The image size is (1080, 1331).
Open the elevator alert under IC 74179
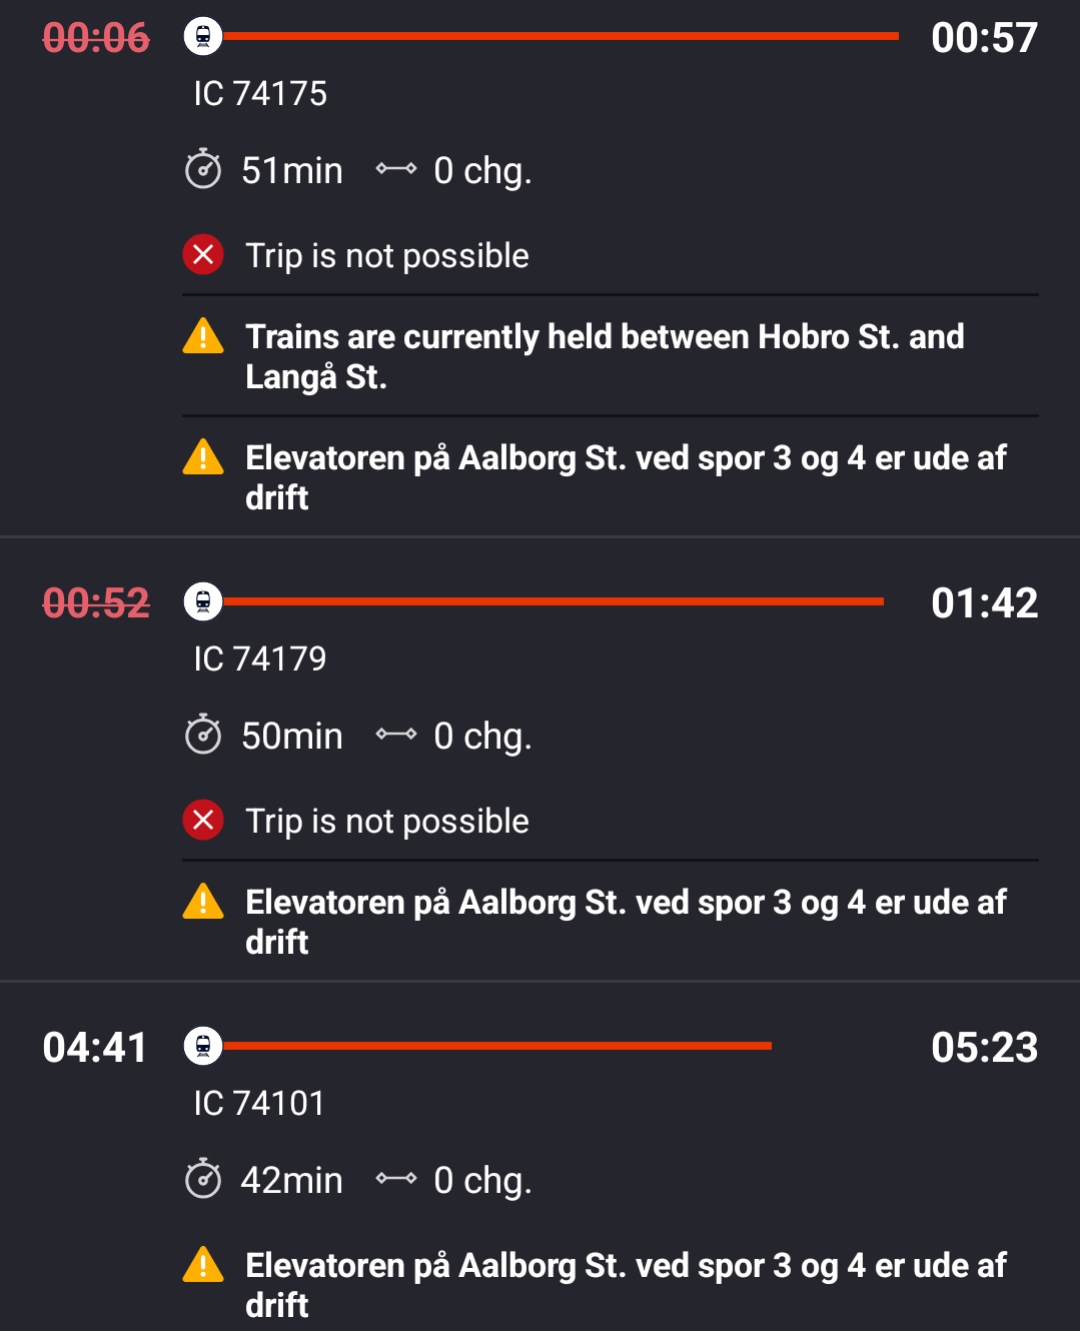[x=625, y=921]
